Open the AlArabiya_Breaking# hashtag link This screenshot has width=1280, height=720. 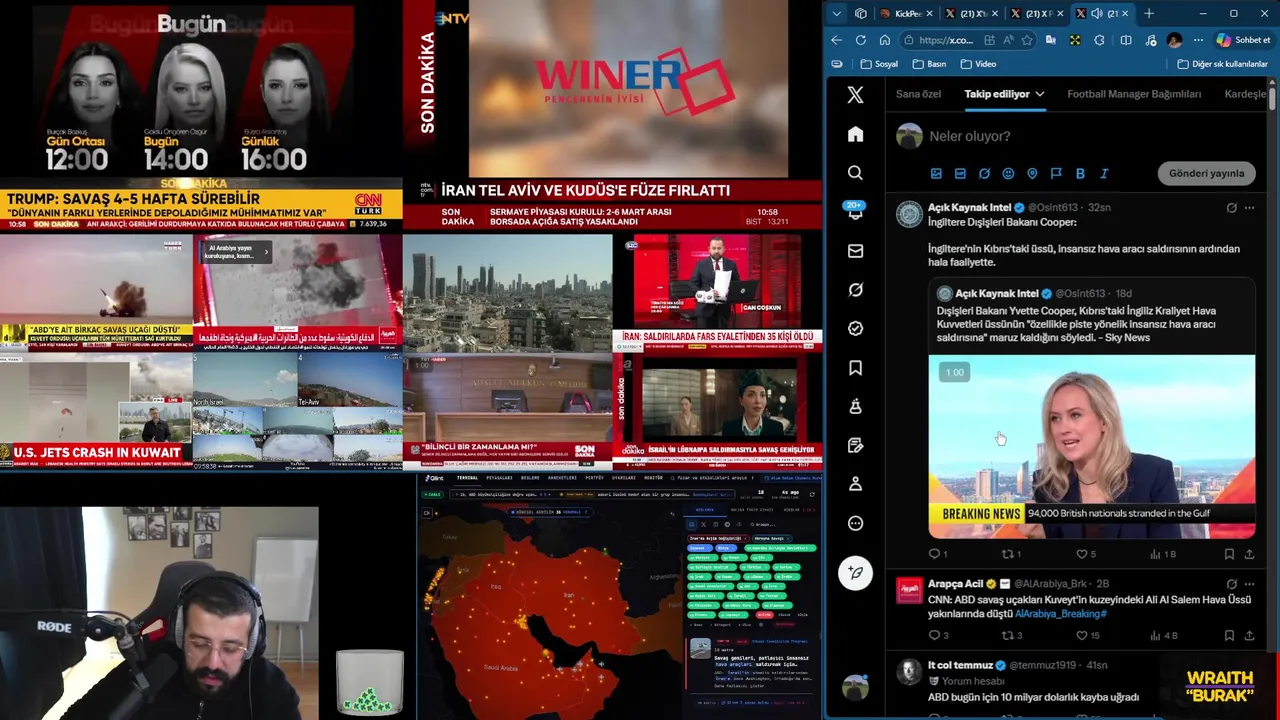(1060, 613)
